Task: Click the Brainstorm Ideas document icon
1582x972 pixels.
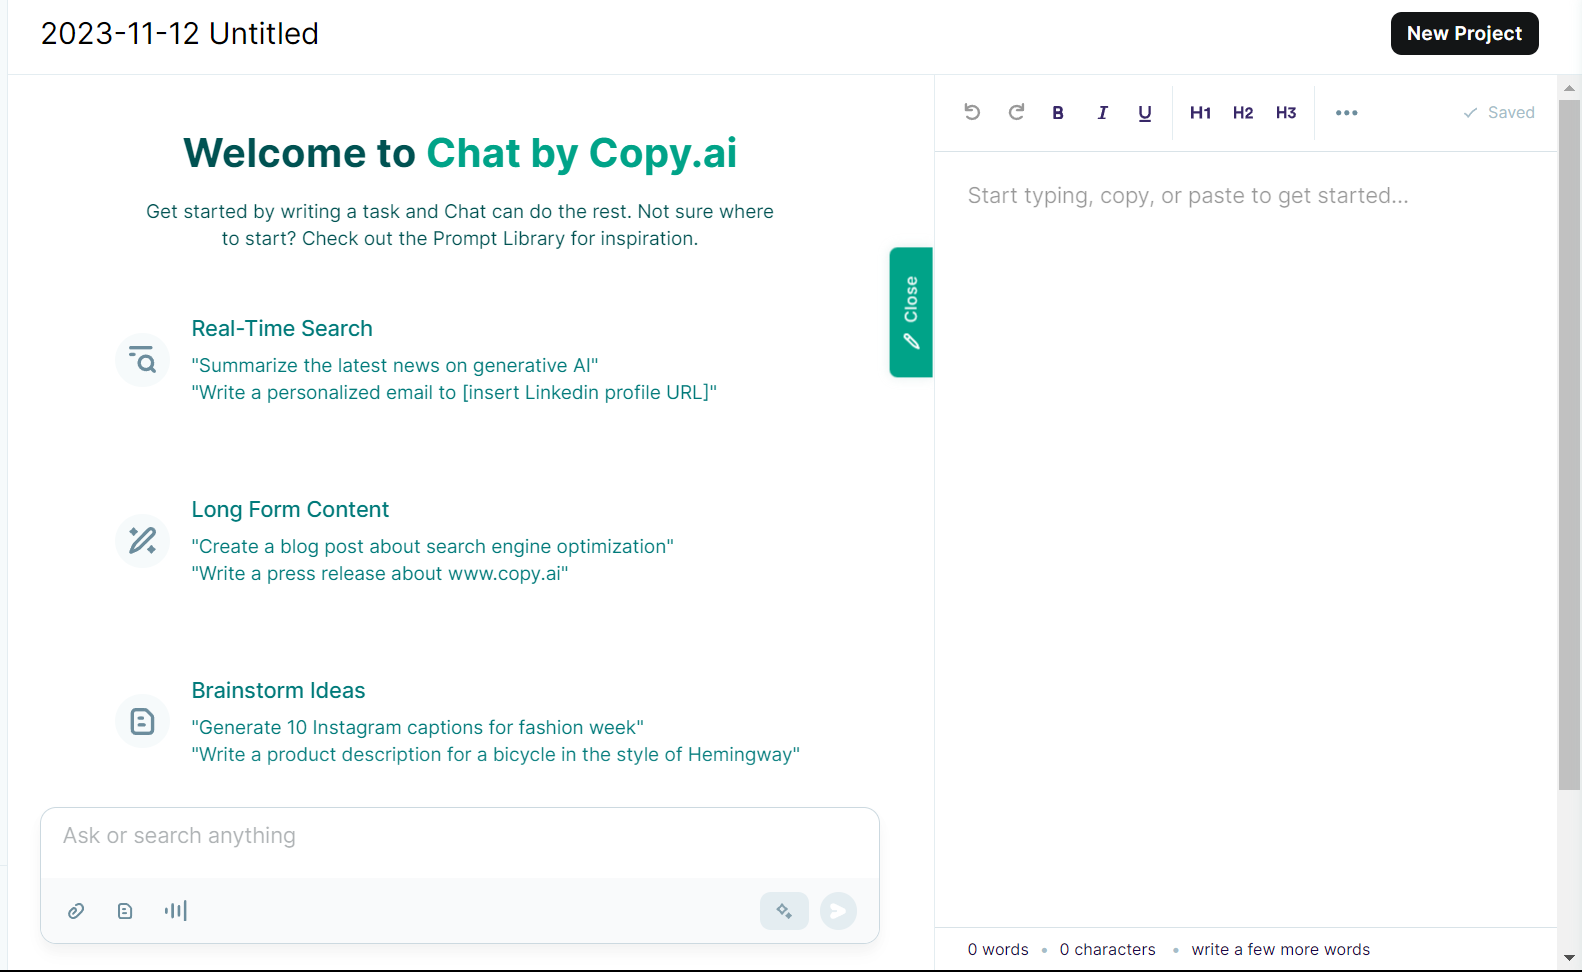Action: (x=143, y=722)
